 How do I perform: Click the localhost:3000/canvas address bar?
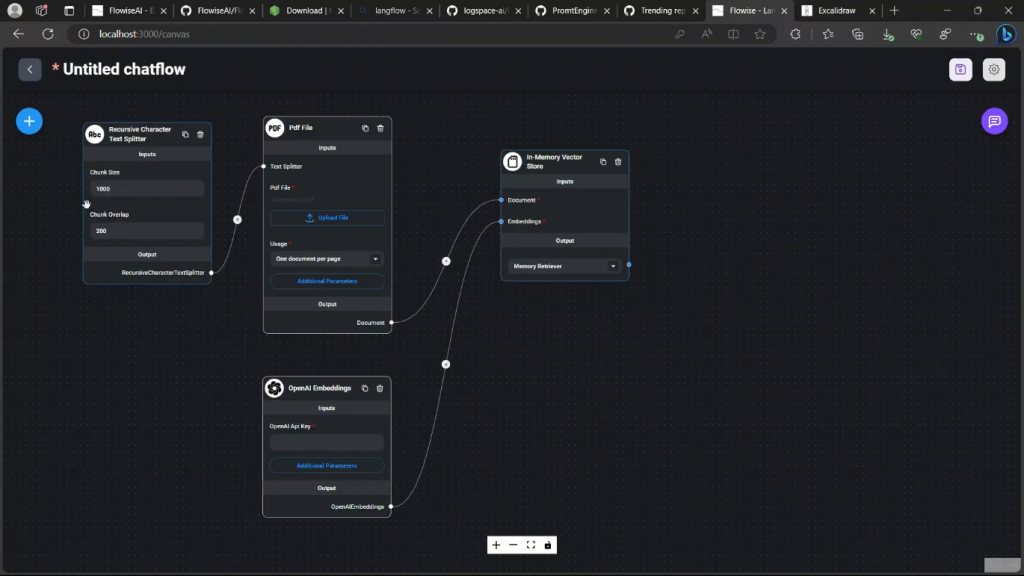(x=144, y=34)
